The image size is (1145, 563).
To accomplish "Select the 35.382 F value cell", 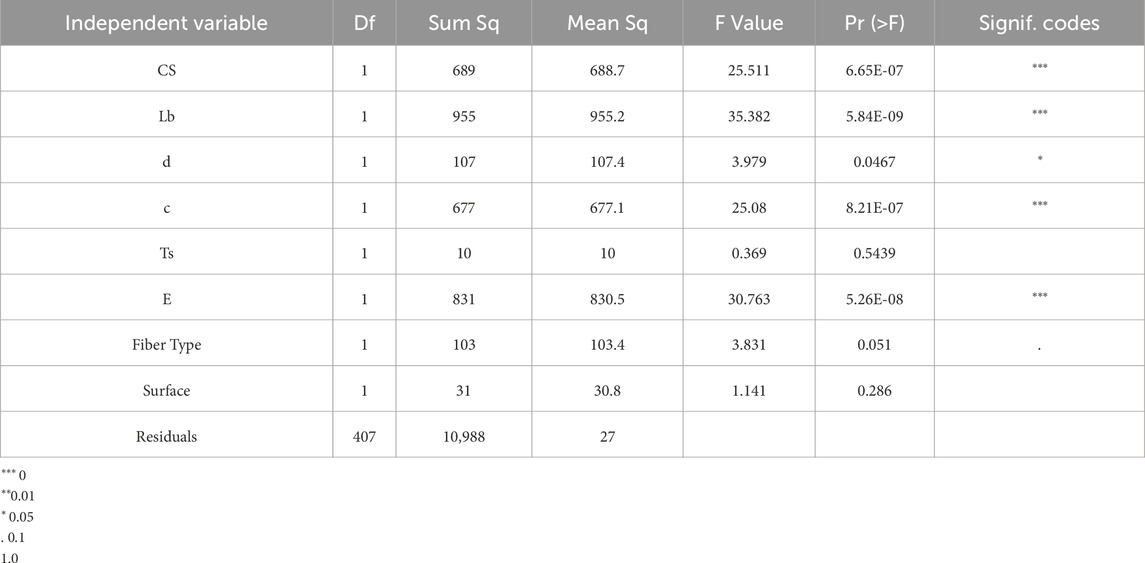I will click(x=746, y=115).
